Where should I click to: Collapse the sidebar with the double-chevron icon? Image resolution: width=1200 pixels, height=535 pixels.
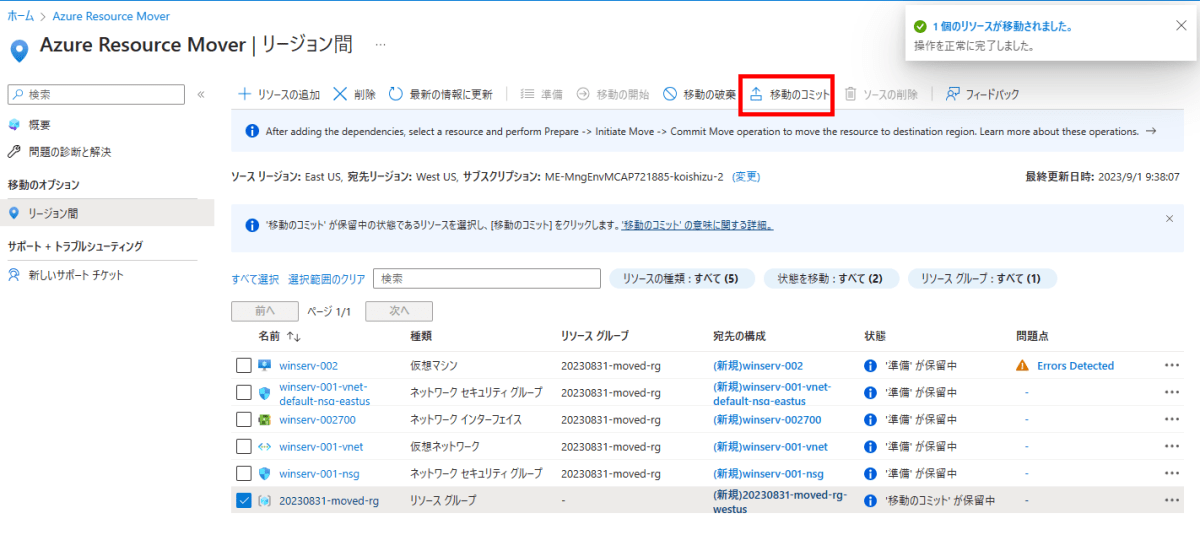point(201,94)
